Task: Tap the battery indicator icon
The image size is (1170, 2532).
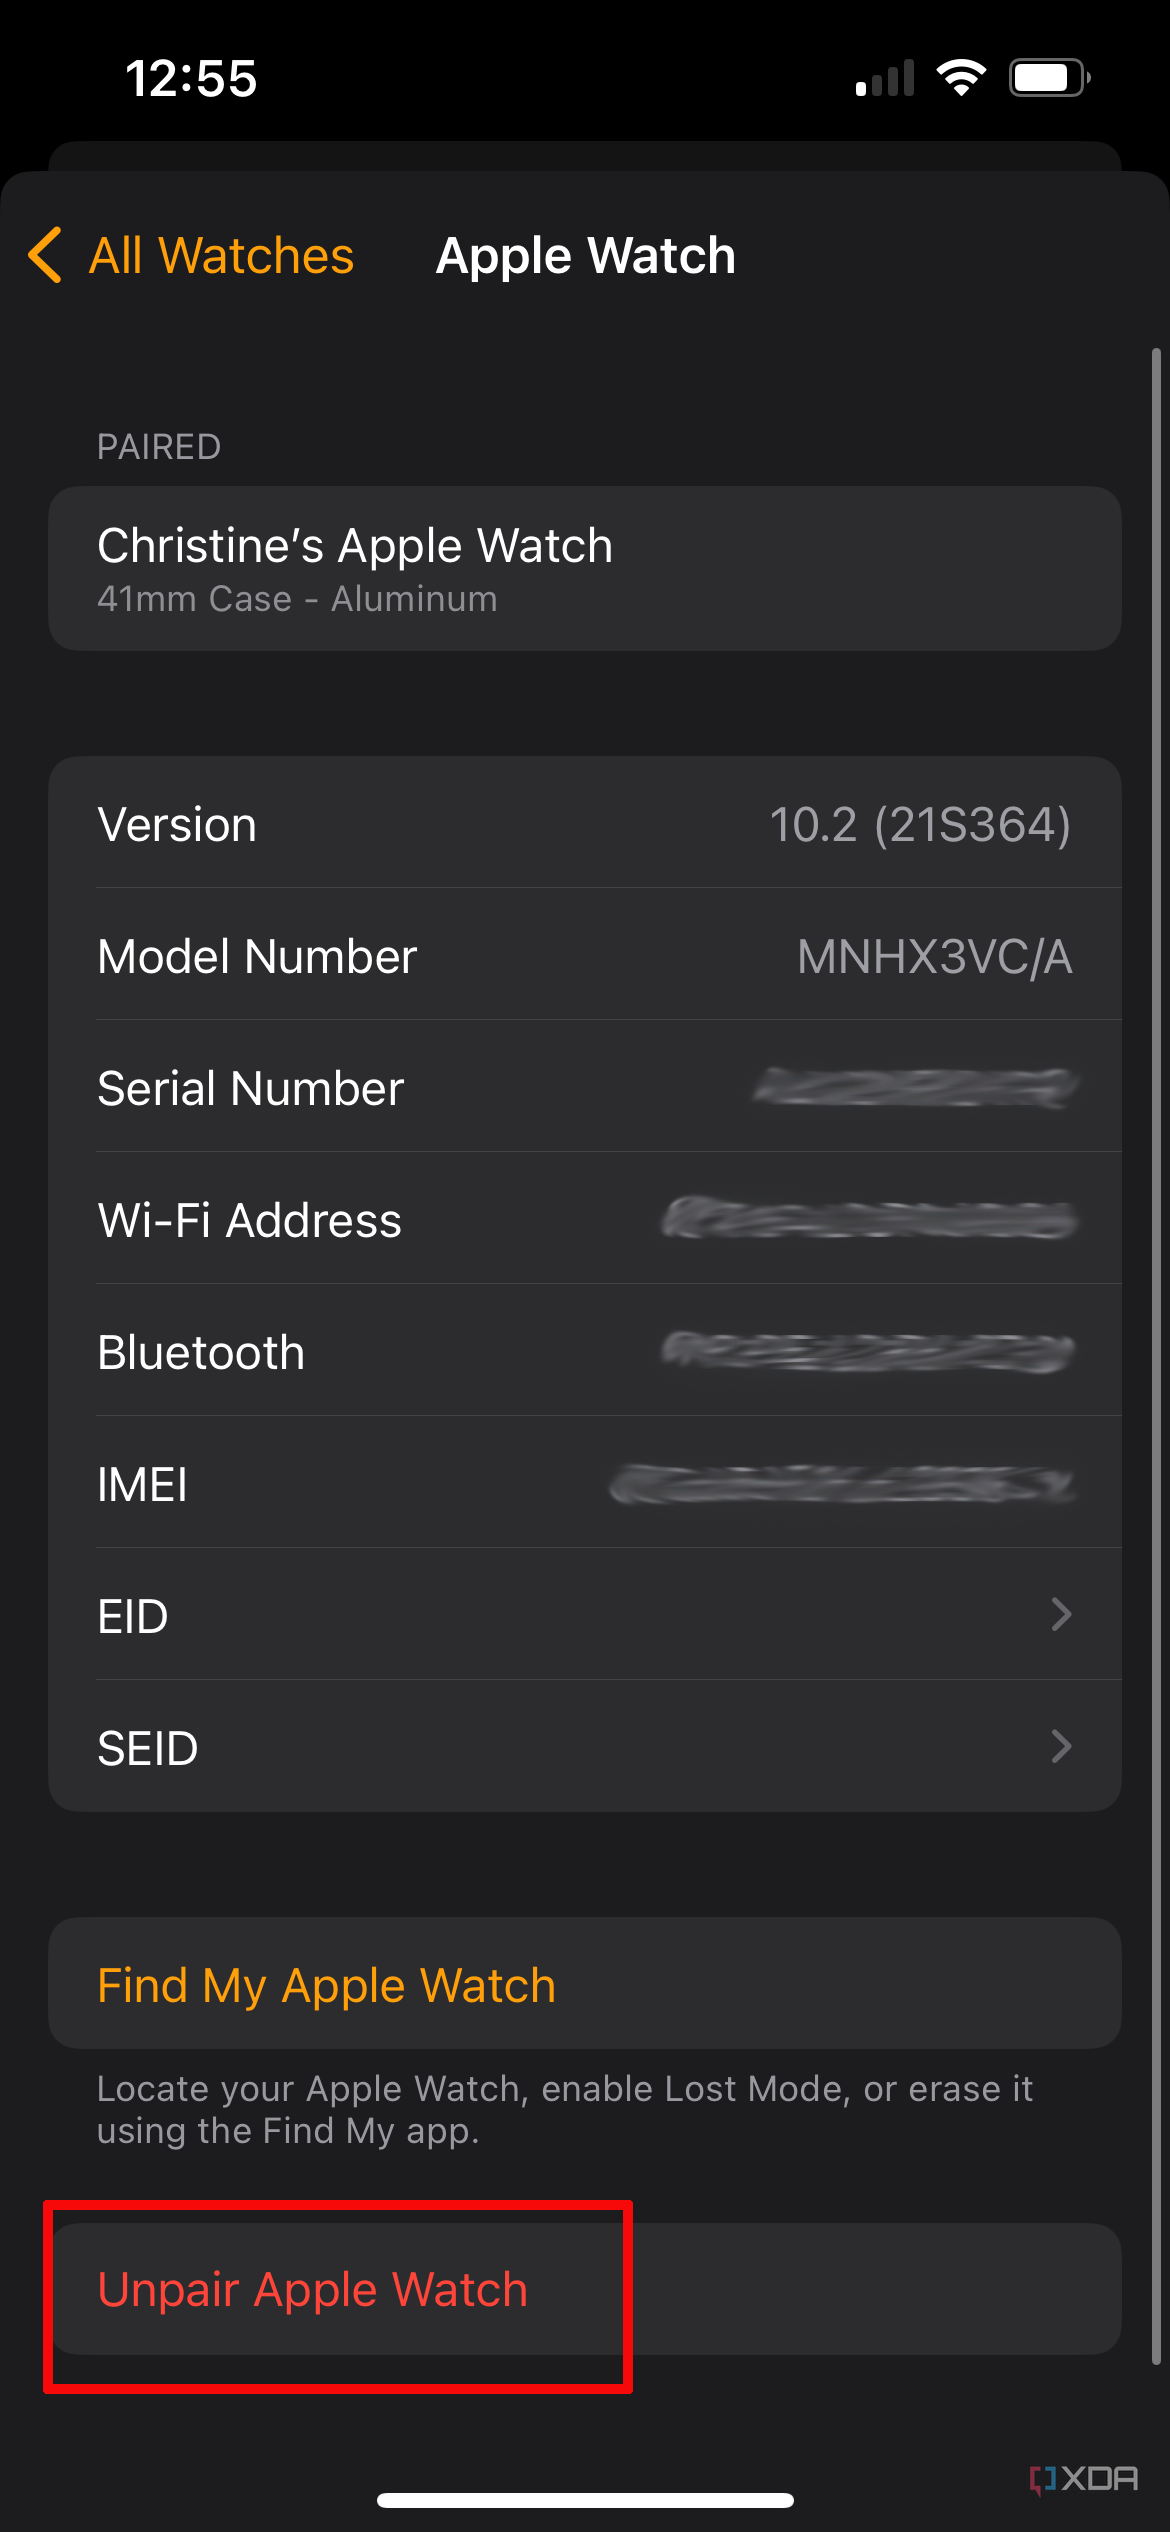Action: (1048, 78)
